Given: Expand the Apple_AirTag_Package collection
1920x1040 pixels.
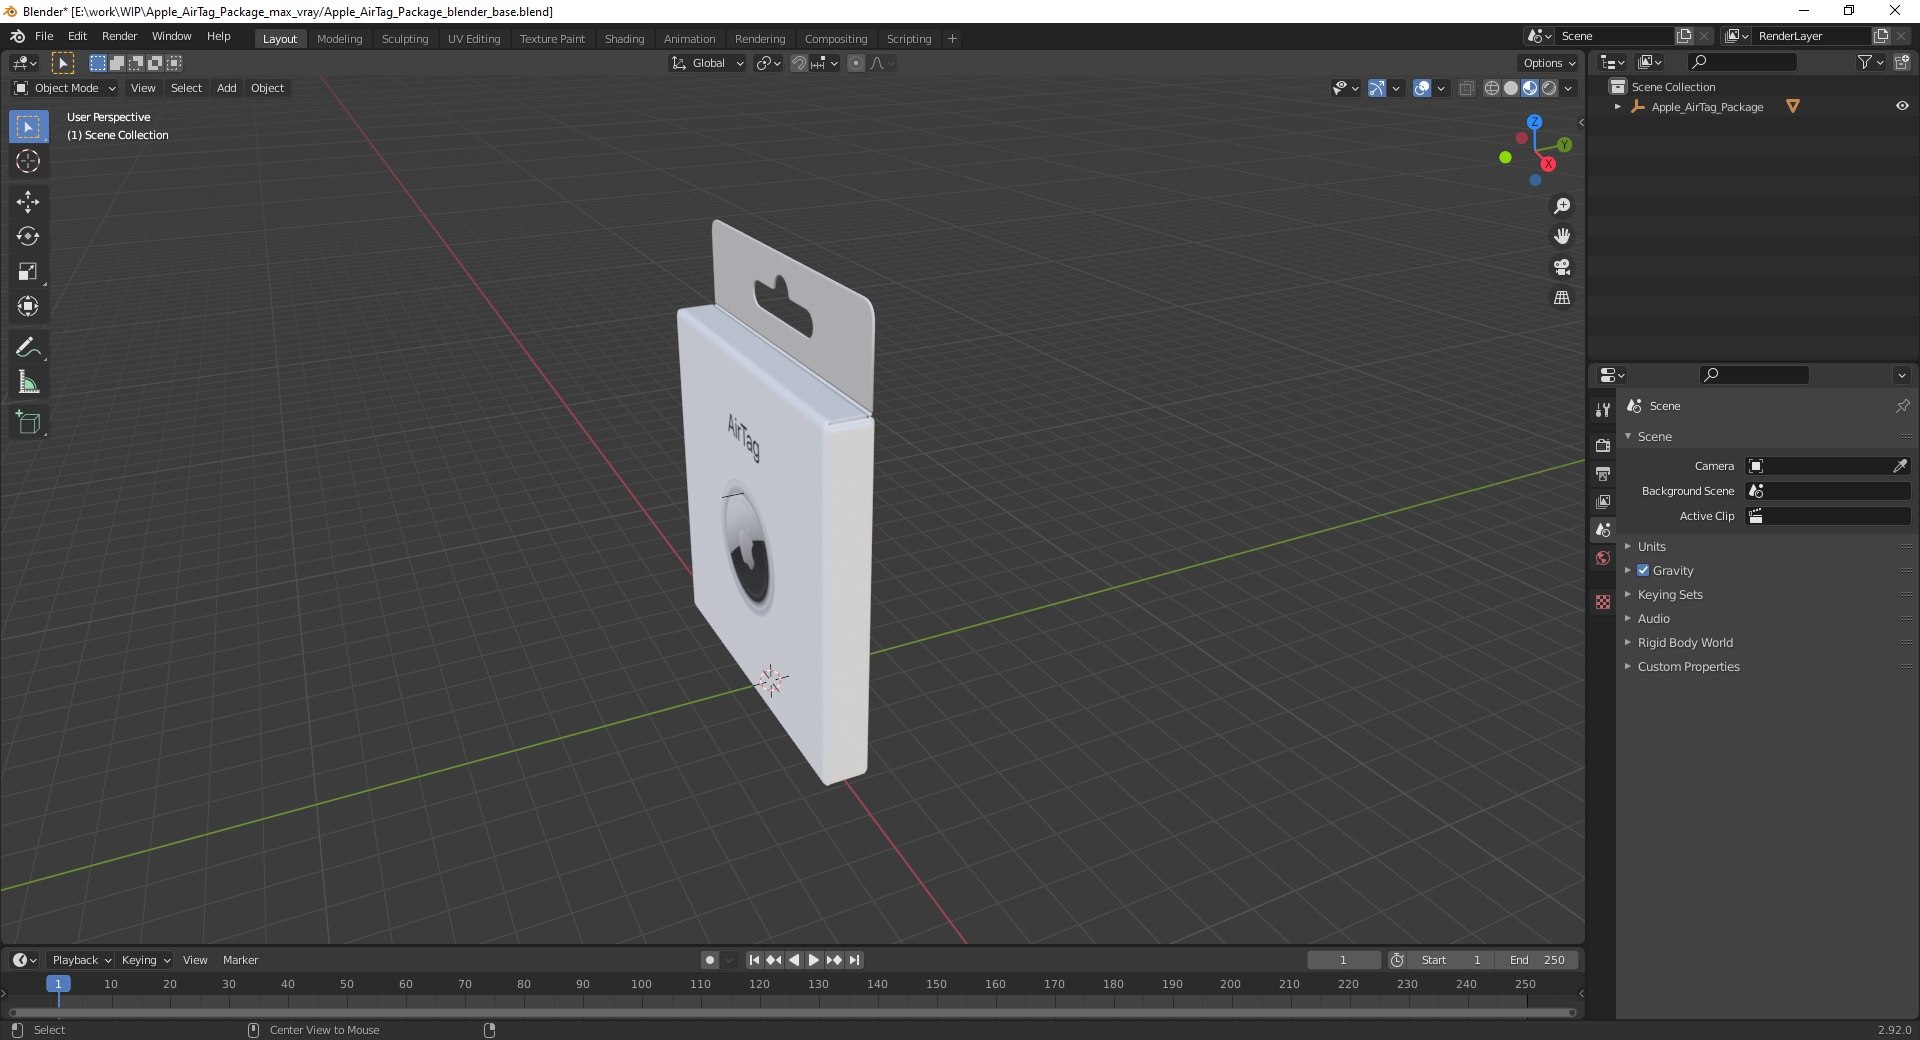Looking at the screenshot, I should pyautogui.click(x=1617, y=107).
